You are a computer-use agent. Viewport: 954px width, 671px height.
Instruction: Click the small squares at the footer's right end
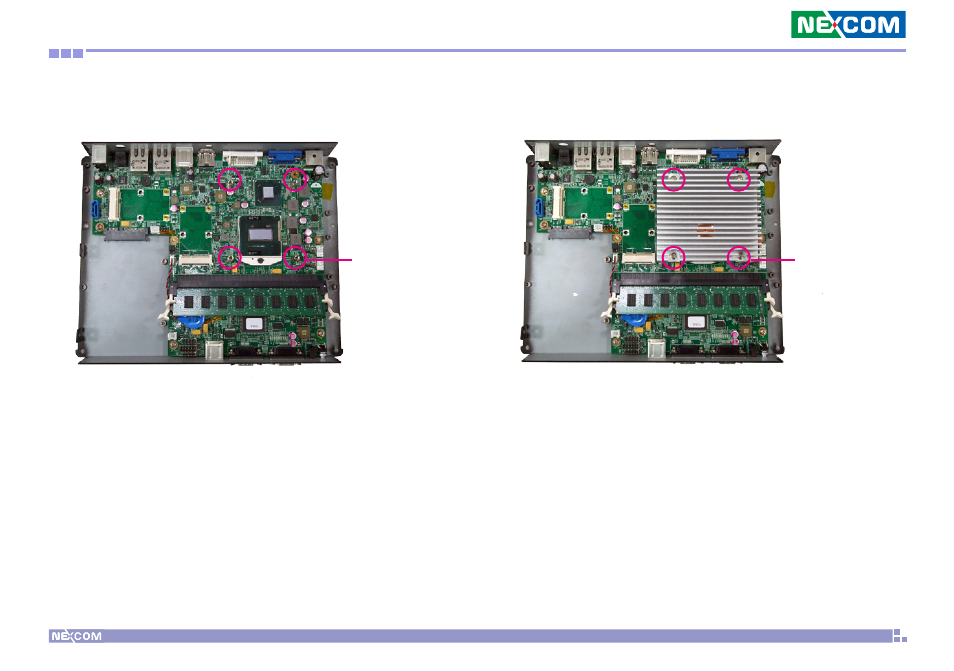pyautogui.click(x=898, y=636)
